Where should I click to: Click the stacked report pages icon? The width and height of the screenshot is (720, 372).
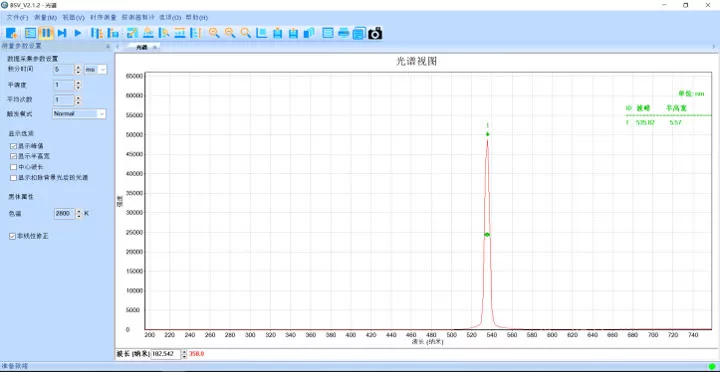tap(359, 33)
